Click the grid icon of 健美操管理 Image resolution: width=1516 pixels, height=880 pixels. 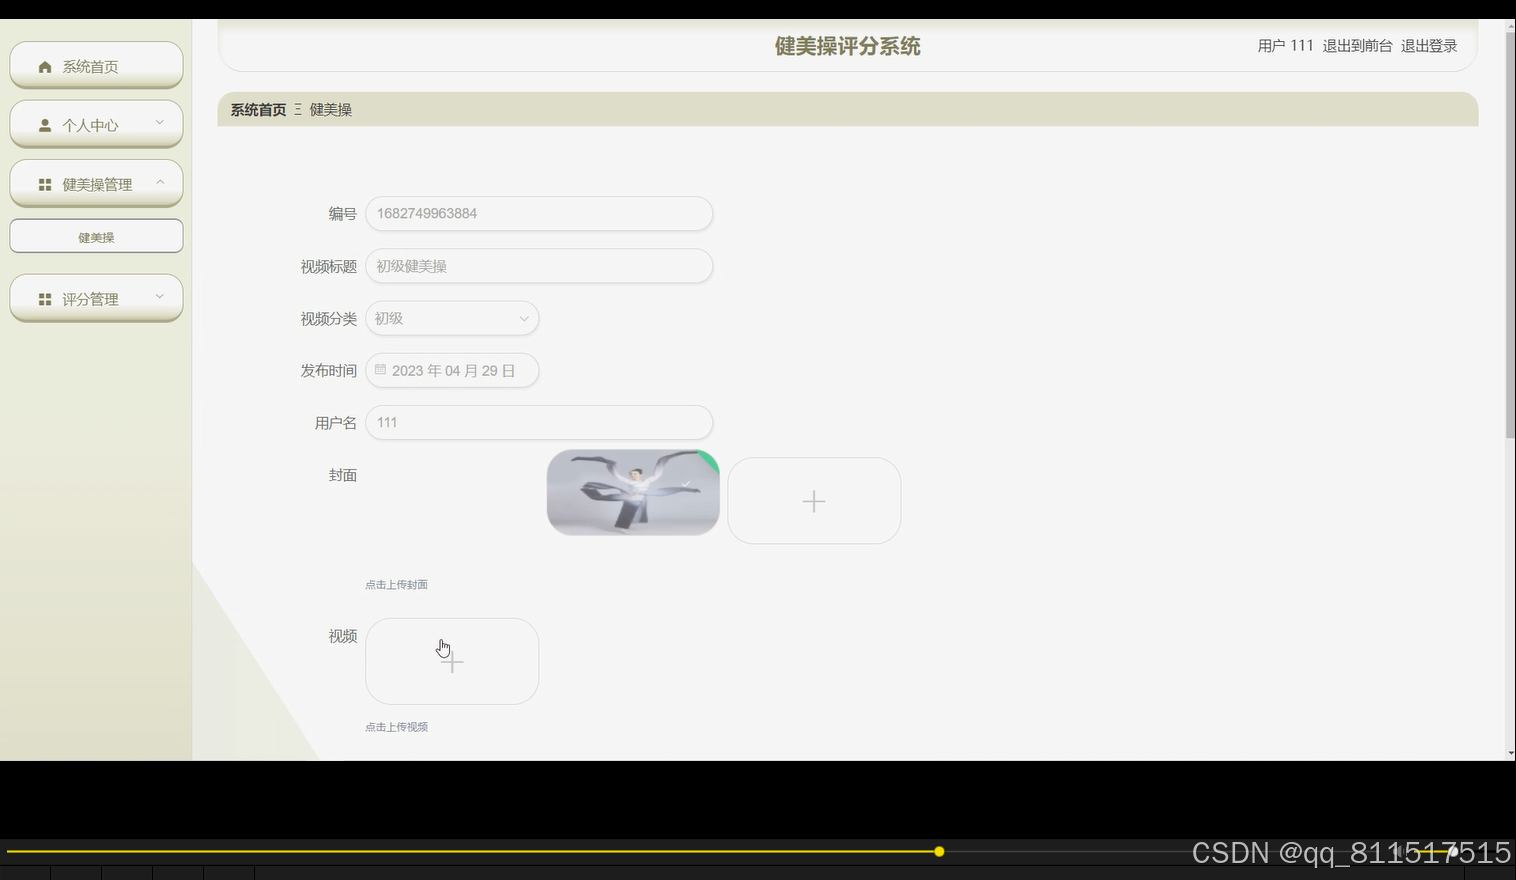click(44, 183)
